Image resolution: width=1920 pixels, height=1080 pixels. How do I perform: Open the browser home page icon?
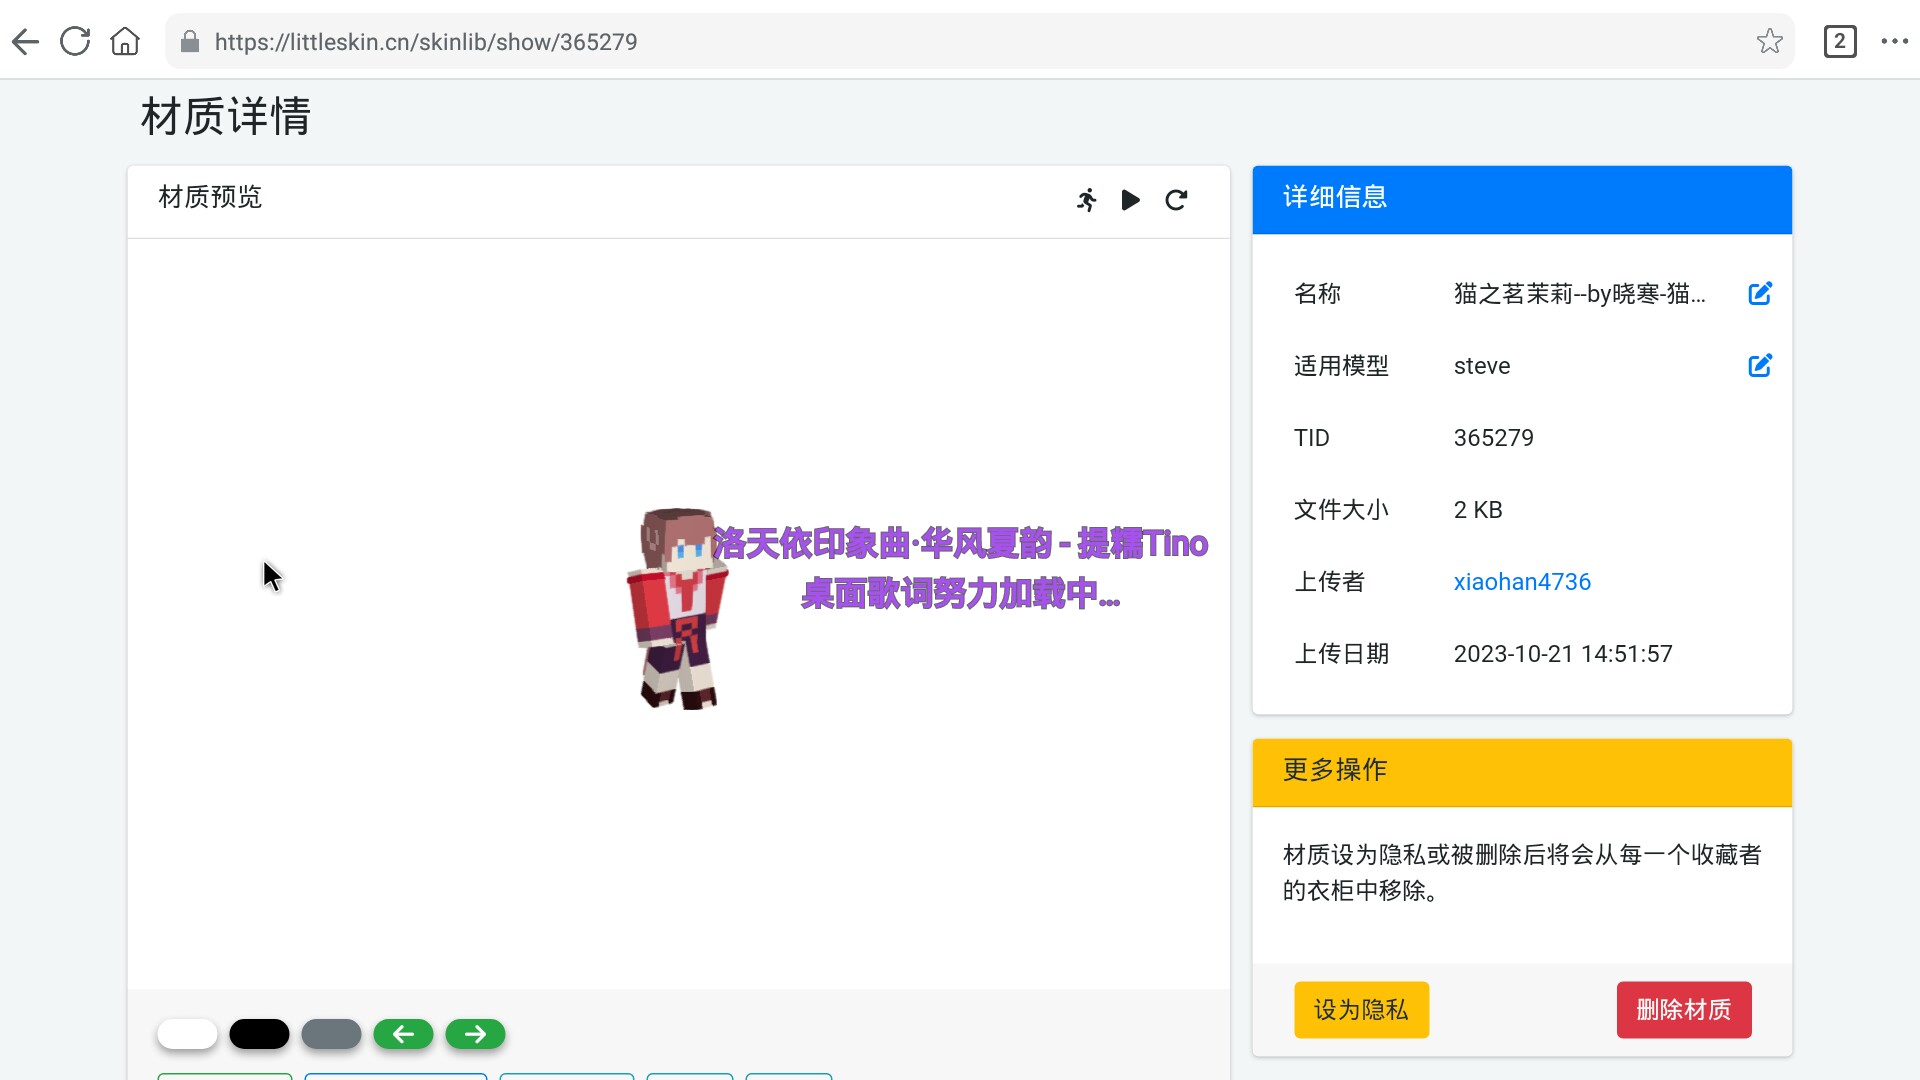[125, 42]
